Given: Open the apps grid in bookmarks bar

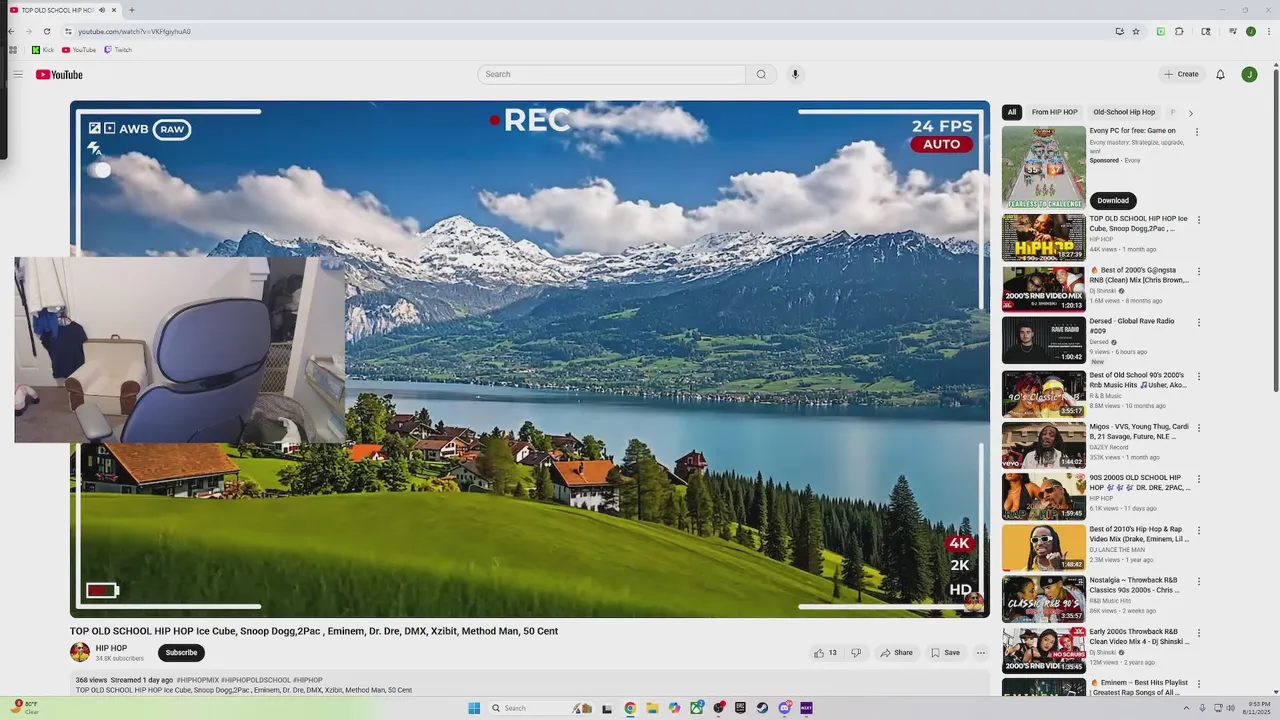Looking at the screenshot, I should [x=13, y=50].
